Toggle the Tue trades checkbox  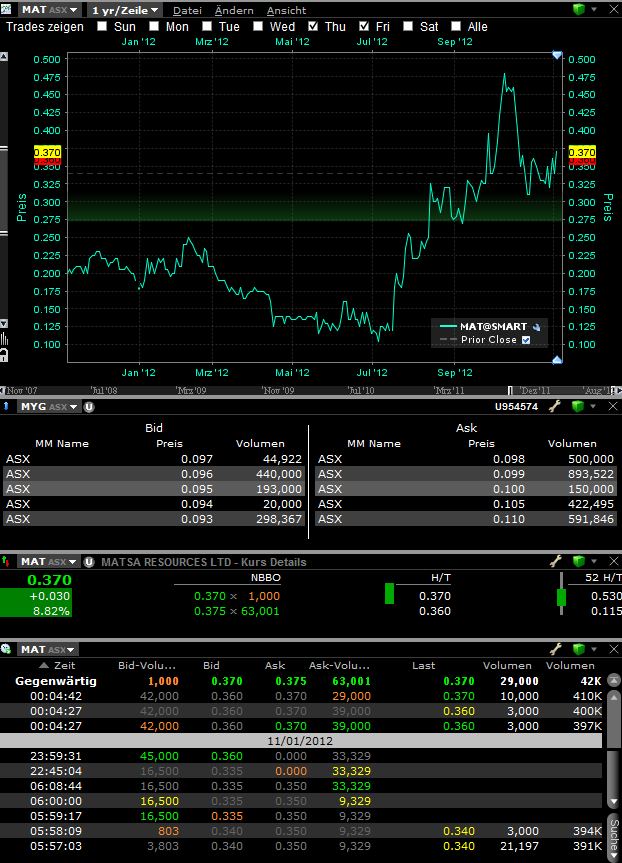coord(207,26)
